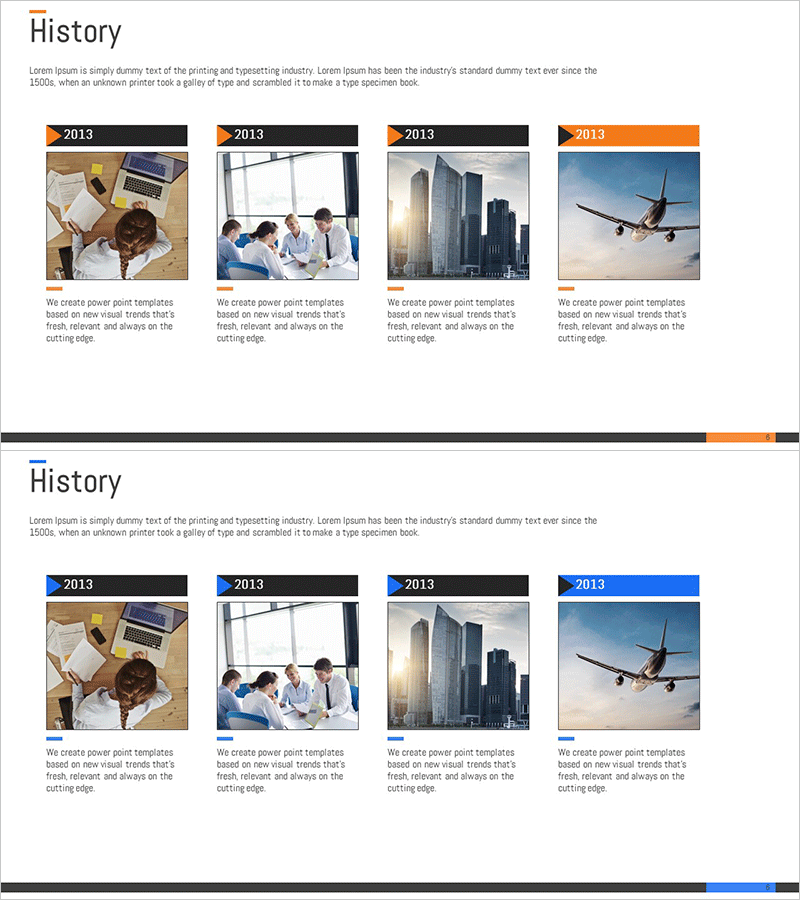
Task: Click the orange page number block in footer
Action: [740, 437]
